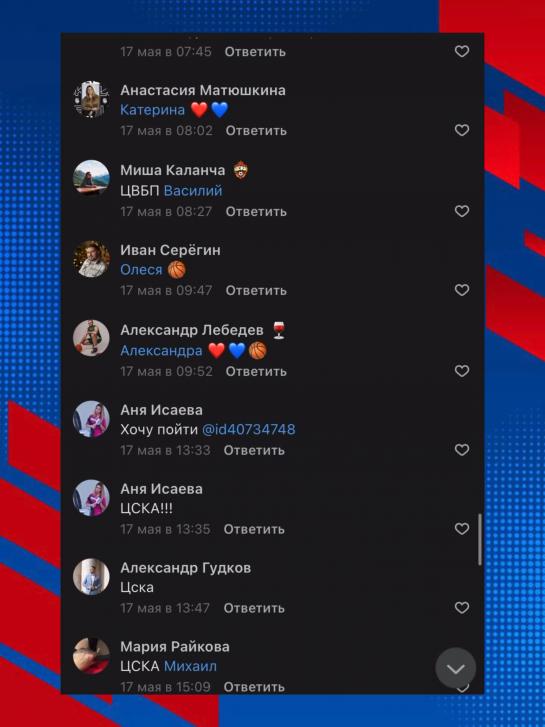Open Анастасия Матюшкина's profile avatar
The height and width of the screenshot is (727, 545).
(x=91, y=99)
